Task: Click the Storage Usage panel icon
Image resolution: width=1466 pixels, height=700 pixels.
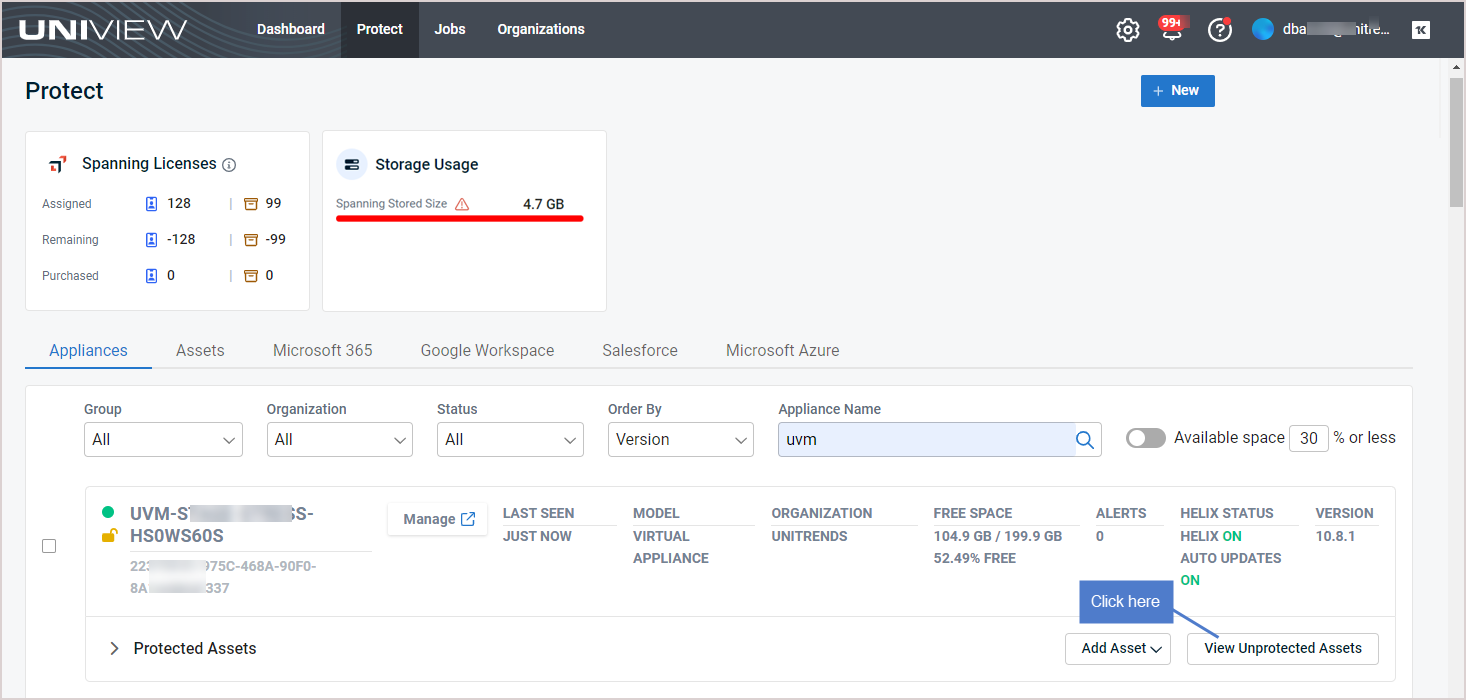Action: pyautogui.click(x=351, y=164)
